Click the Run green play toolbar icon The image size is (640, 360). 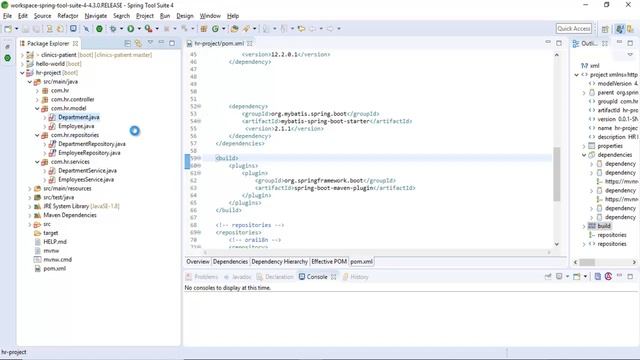click(131, 29)
